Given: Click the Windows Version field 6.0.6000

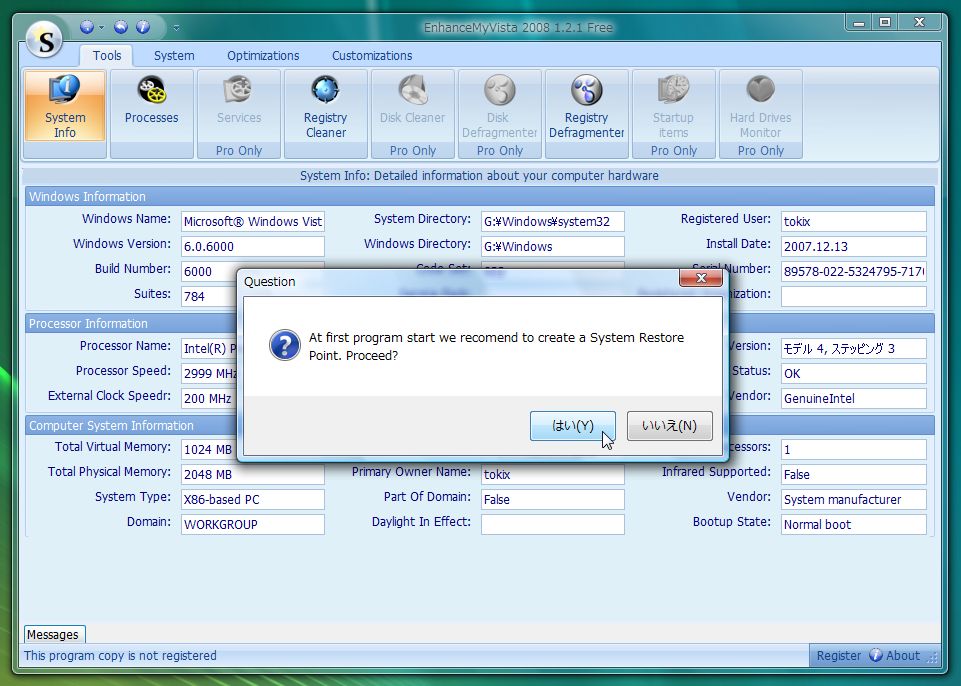Looking at the screenshot, I should (253, 246).
